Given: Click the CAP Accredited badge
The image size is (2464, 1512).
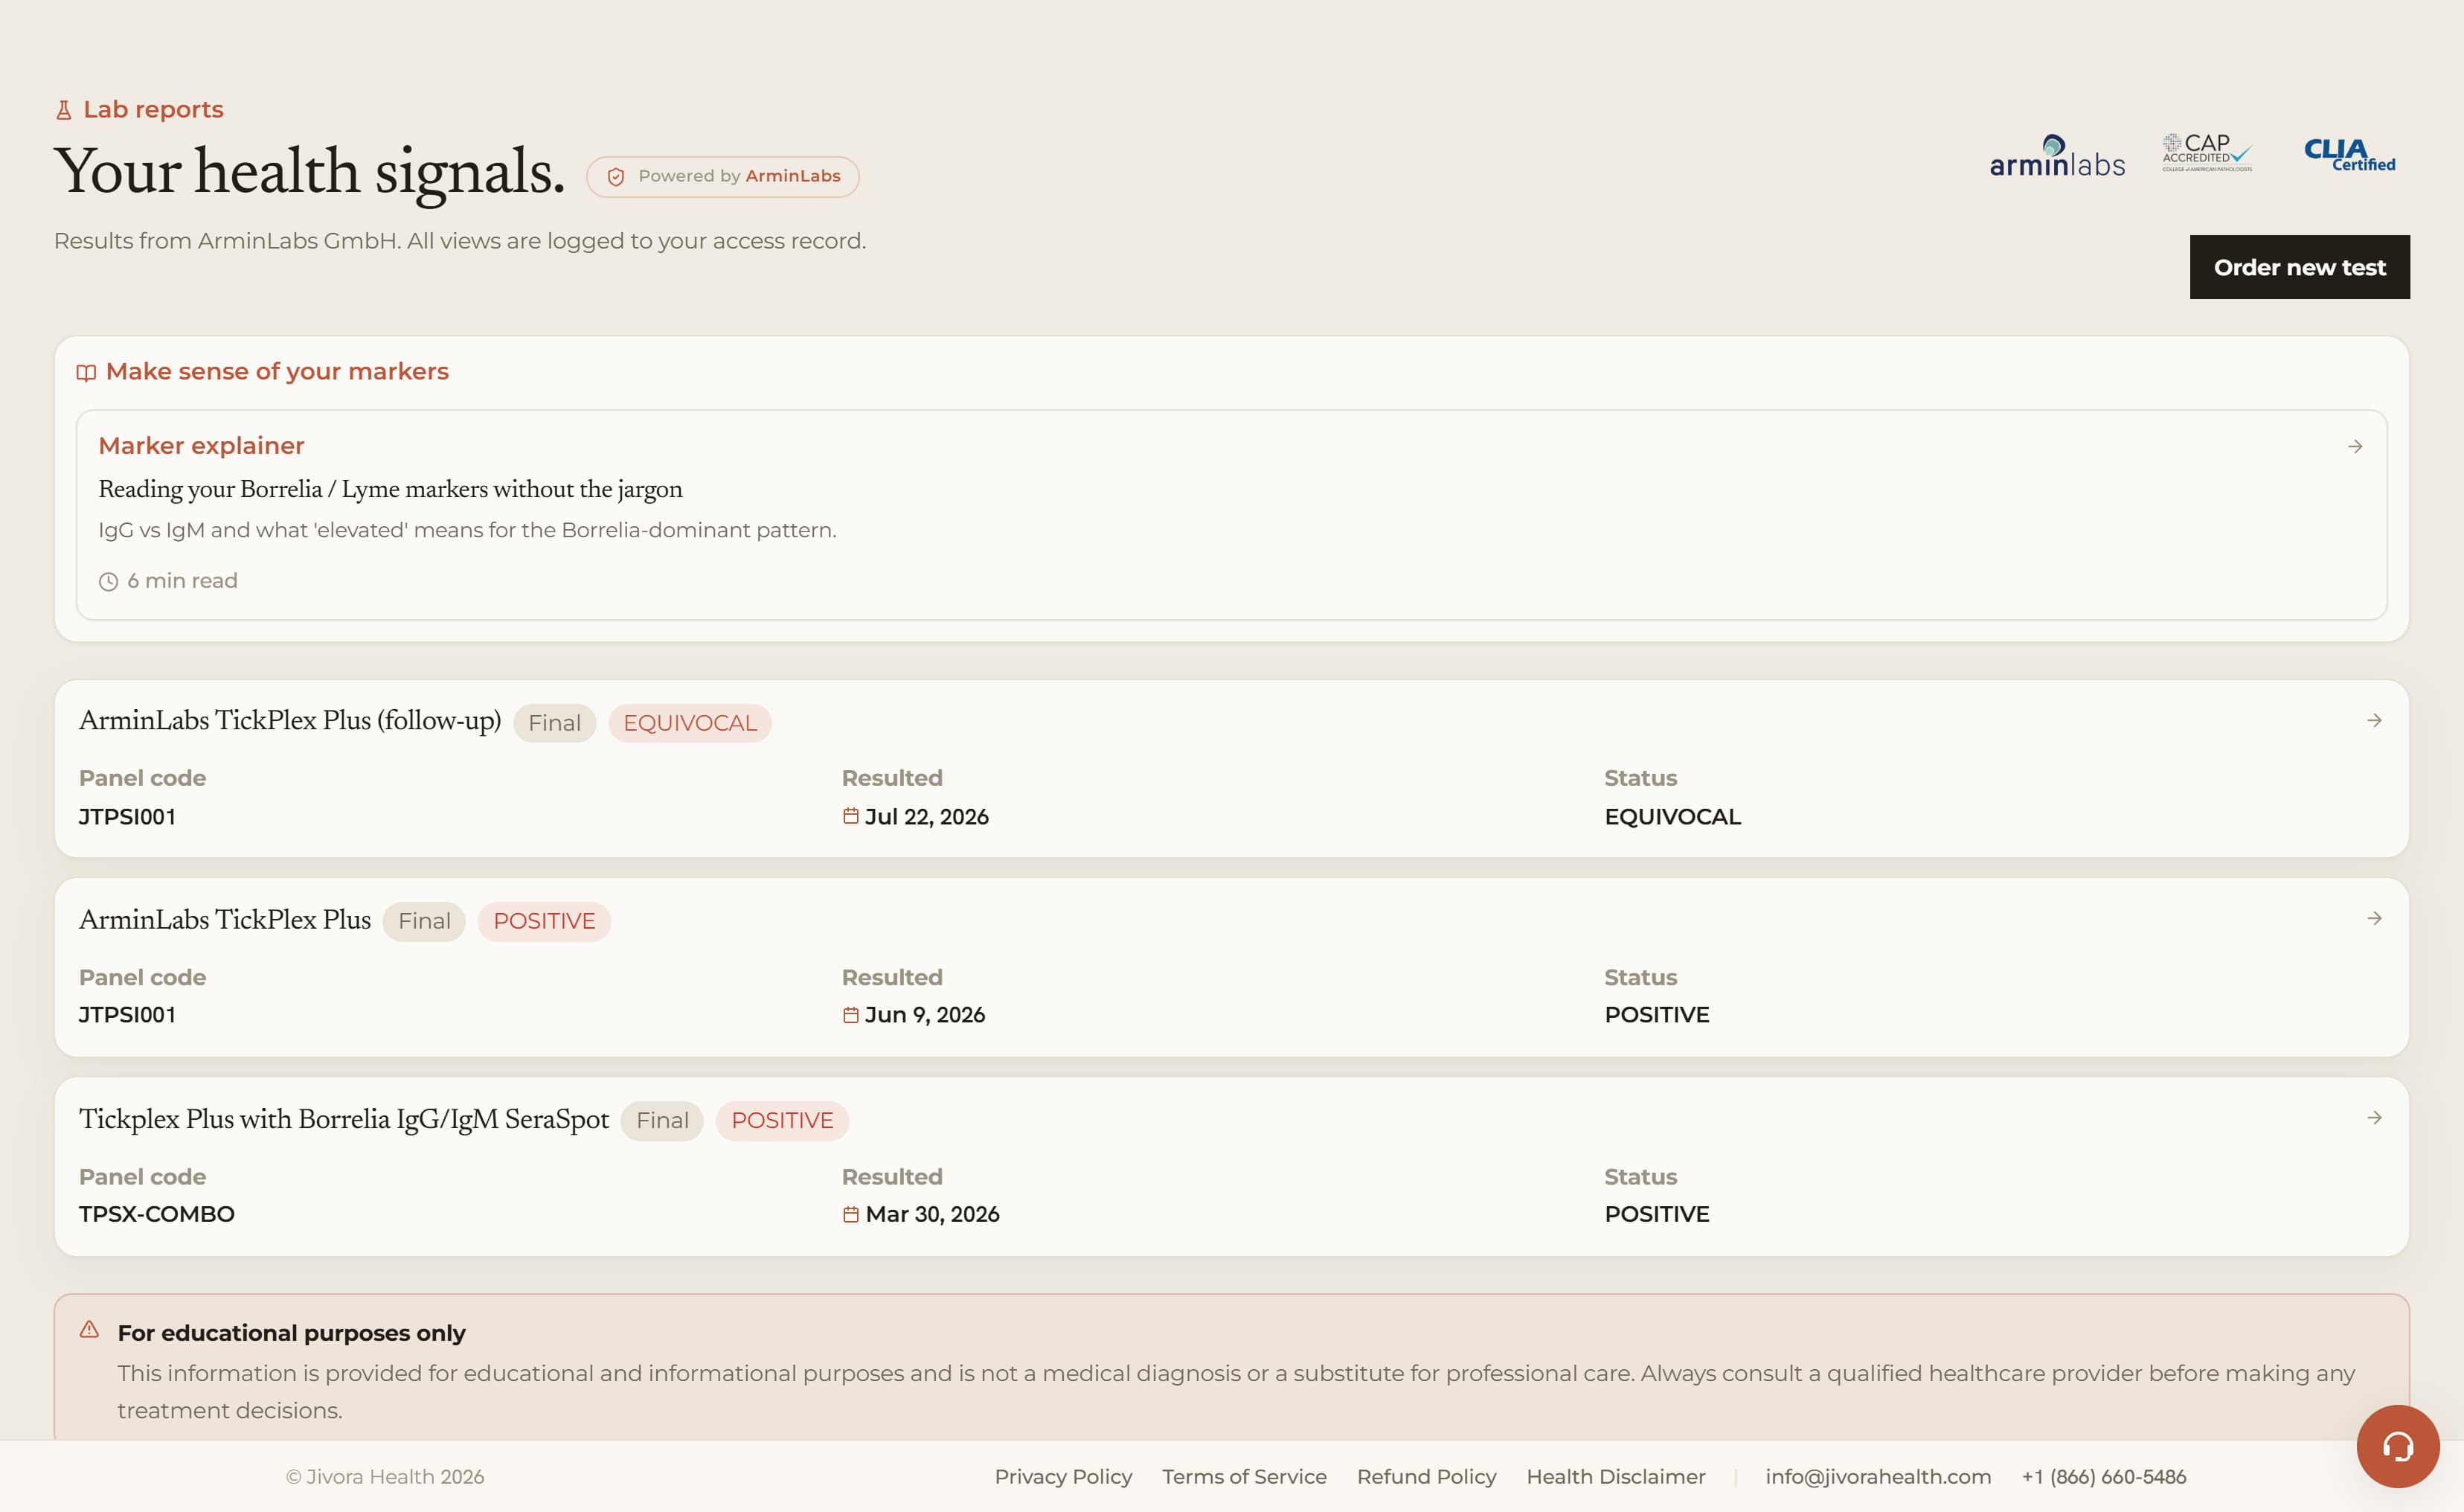Looking at the screenshot, I should click(x=2207, y=153).
